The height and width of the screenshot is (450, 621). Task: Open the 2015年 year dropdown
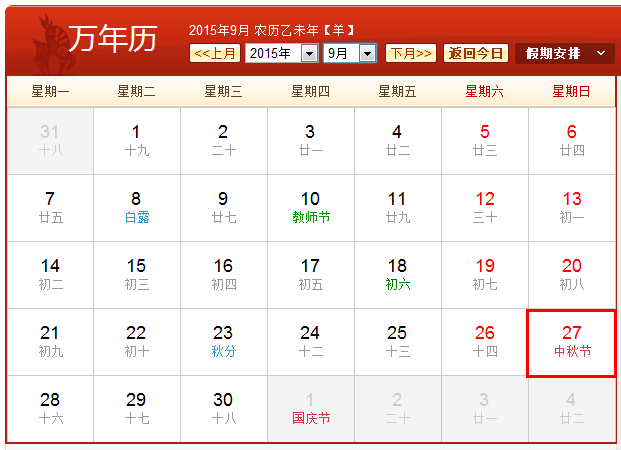pos(282,53)
